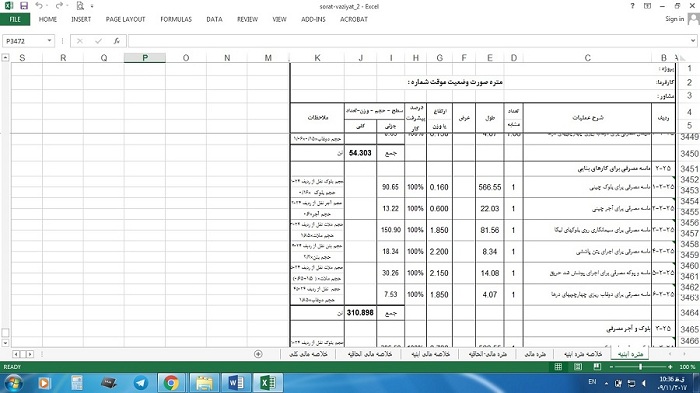
Task: Expand the formula bar chevron
Action: click(x=692, y=41)
